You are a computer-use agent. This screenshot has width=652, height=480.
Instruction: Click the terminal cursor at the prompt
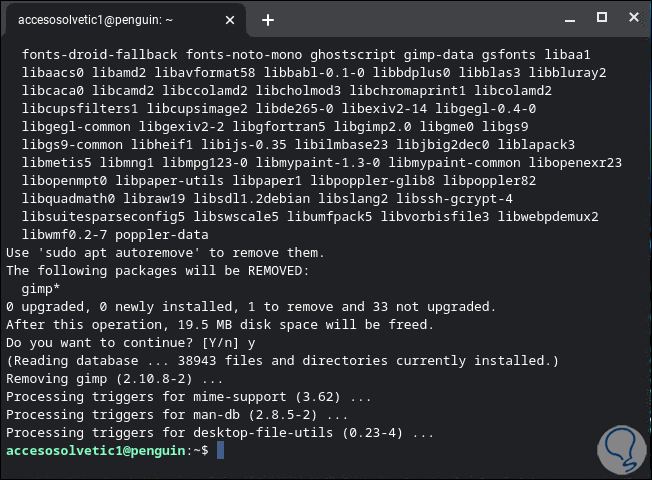(x=221, y=451)
